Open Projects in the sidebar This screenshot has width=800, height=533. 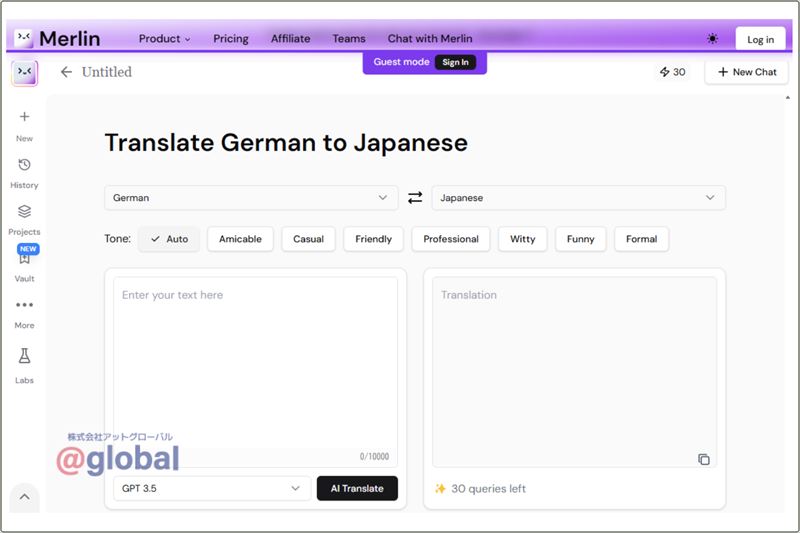[x=24, y=220]
